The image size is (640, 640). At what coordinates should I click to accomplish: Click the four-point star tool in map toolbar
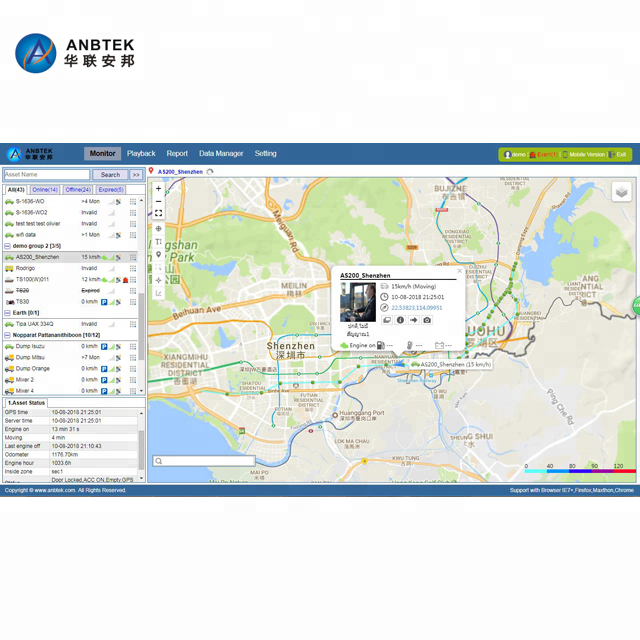pyautogui.click(x=158, y=280)
